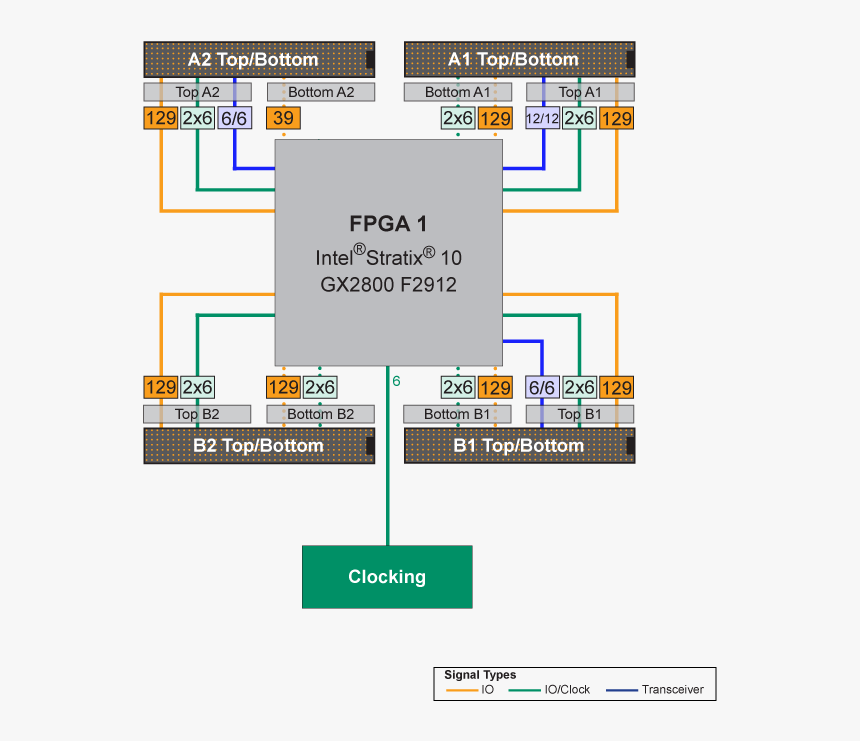This screenshot has height=741, width=860.
Task: Click the B2 Top/Bottom connector block
Action: click(259, 445)
